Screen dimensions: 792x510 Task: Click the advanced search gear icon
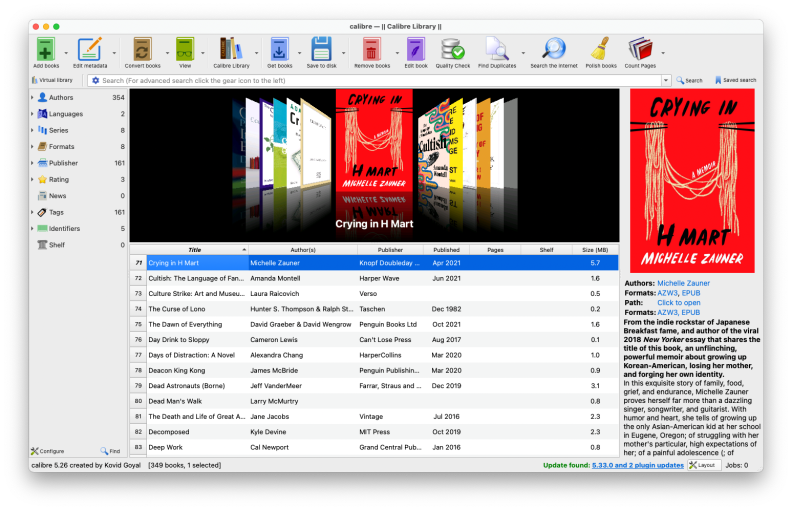95,80
